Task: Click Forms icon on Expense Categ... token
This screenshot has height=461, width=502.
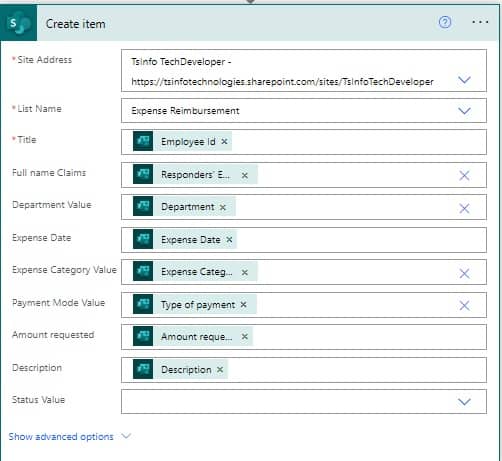Action: click(143, 271)
